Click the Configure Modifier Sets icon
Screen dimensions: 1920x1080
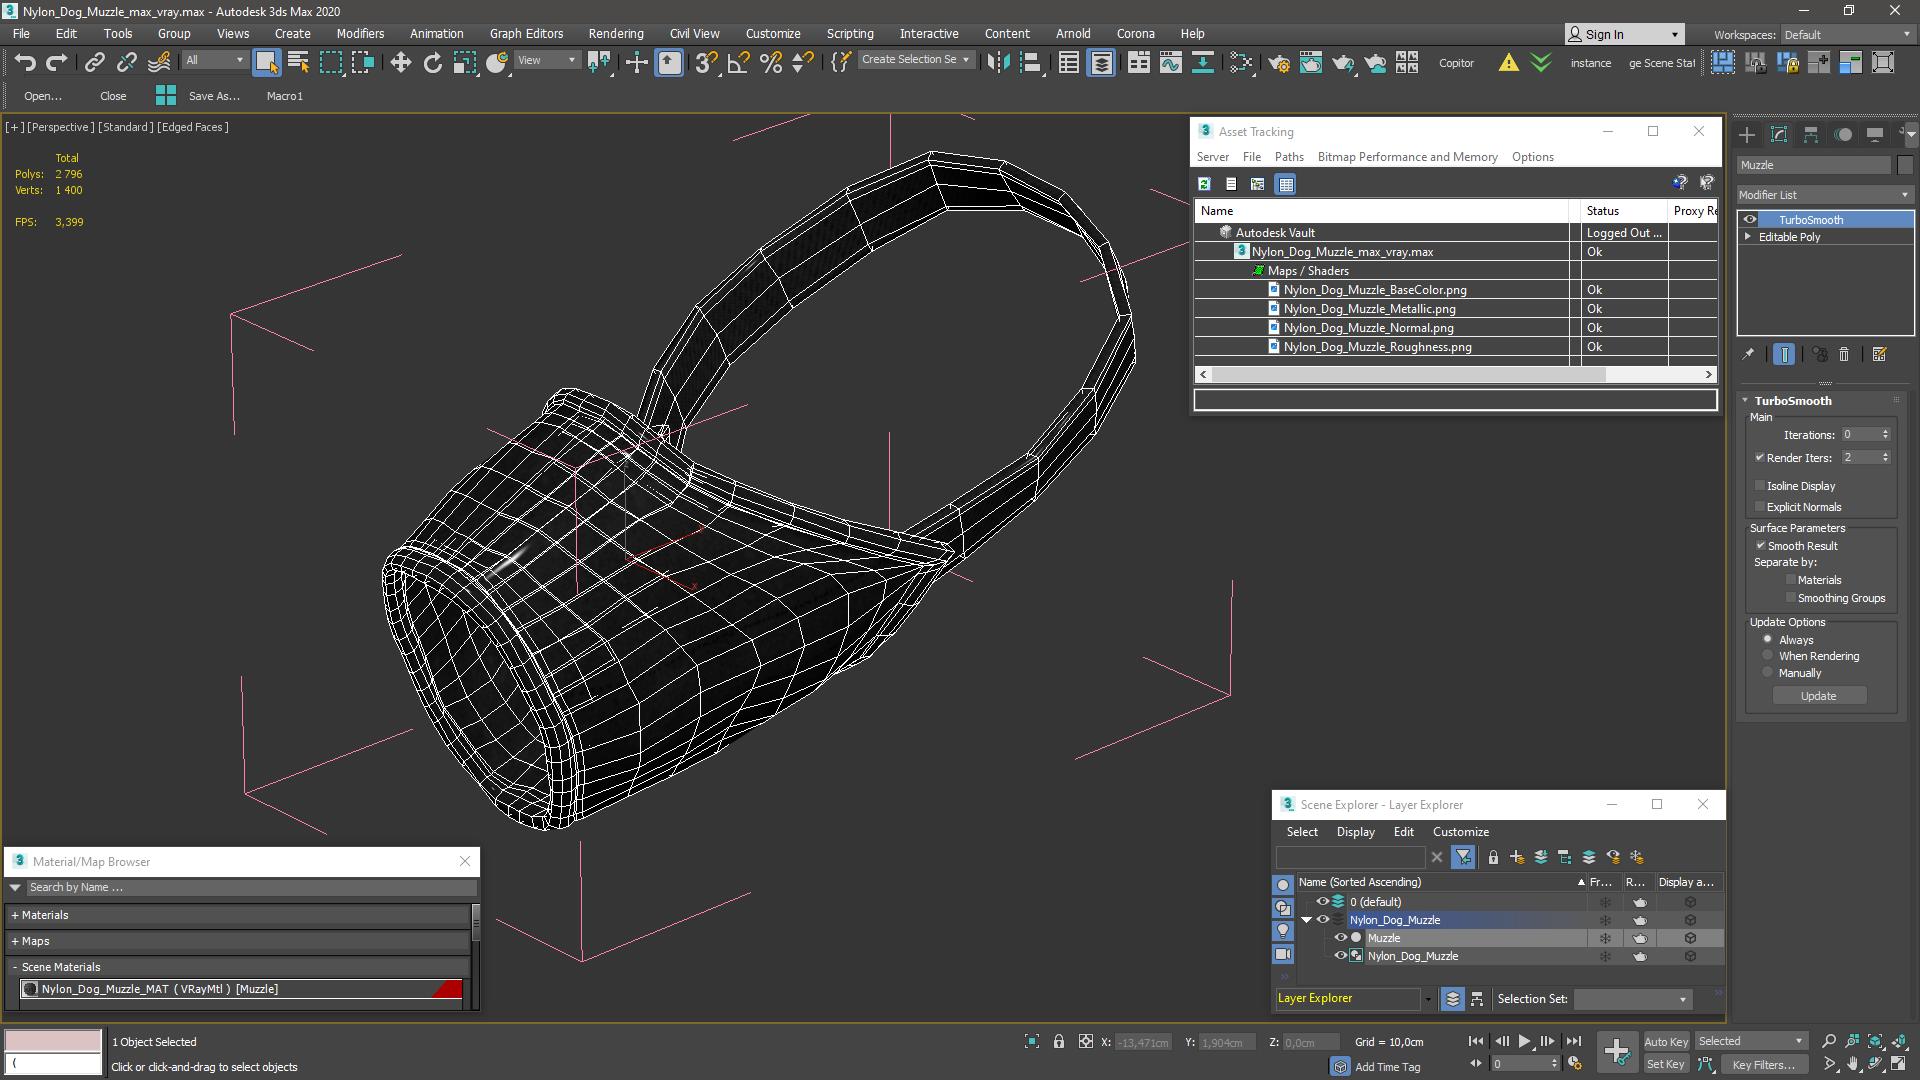click(x=1879, y=354)
